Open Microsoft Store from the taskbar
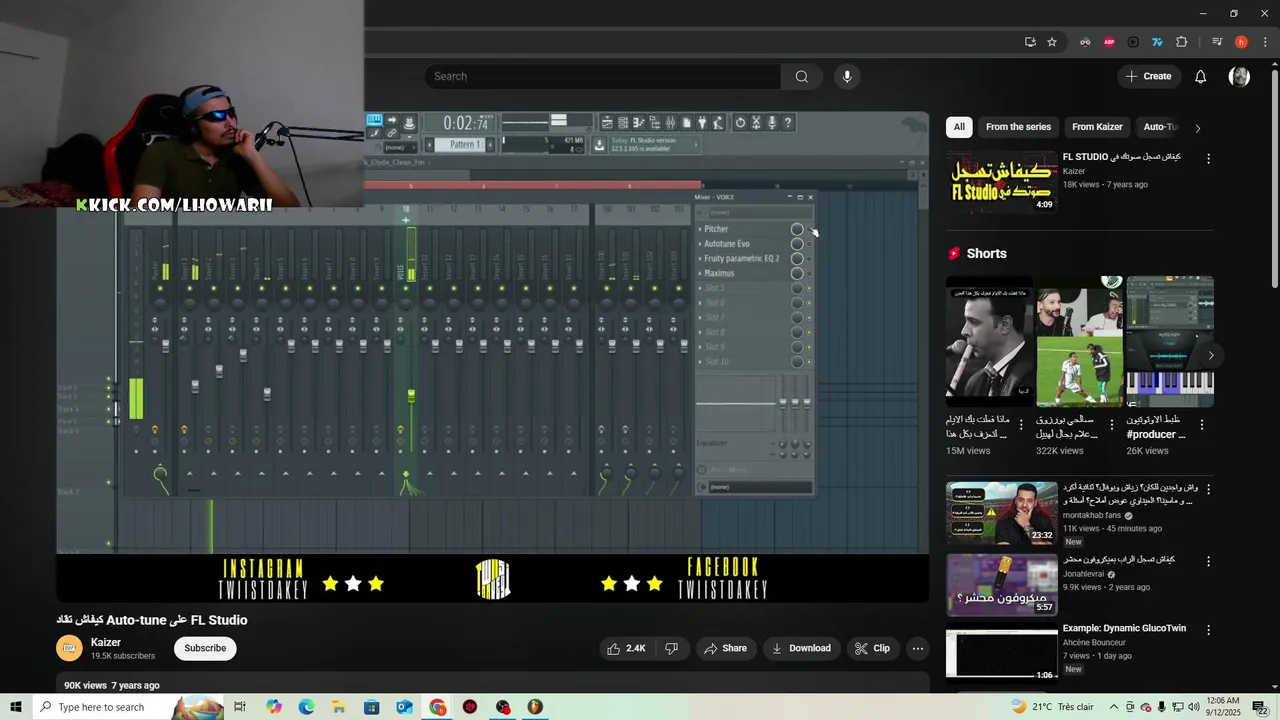1280x720 pixels. tap(372, 707)
